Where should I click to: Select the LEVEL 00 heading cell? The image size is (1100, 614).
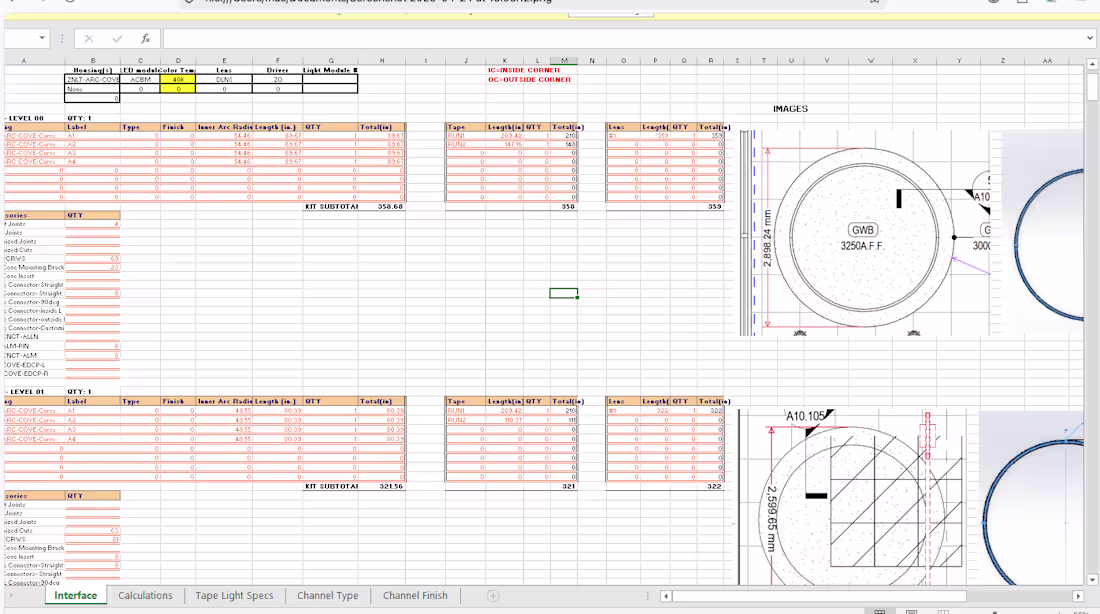click(x=25, y=118)
